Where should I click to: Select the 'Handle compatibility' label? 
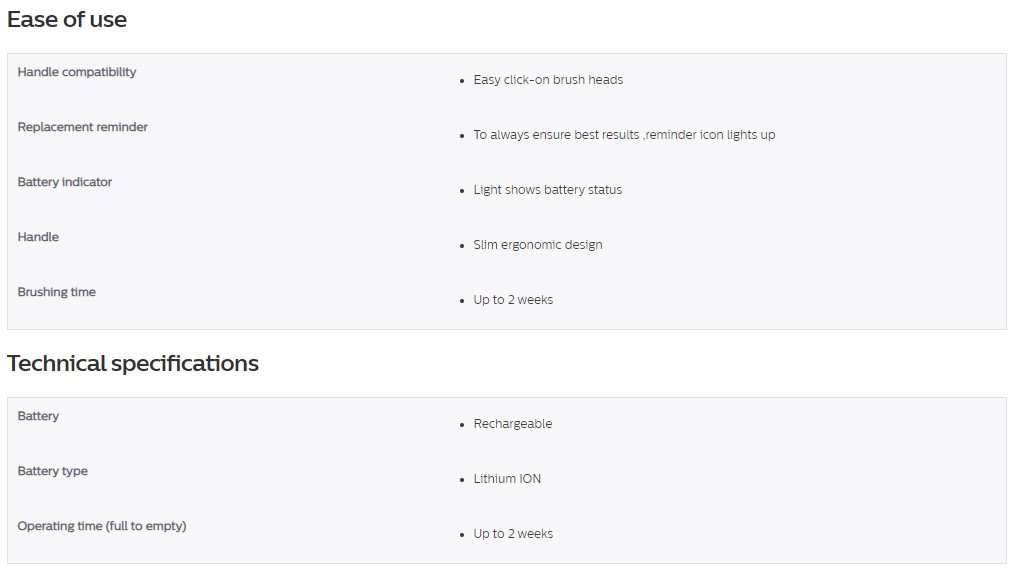[x=76, y=72]
